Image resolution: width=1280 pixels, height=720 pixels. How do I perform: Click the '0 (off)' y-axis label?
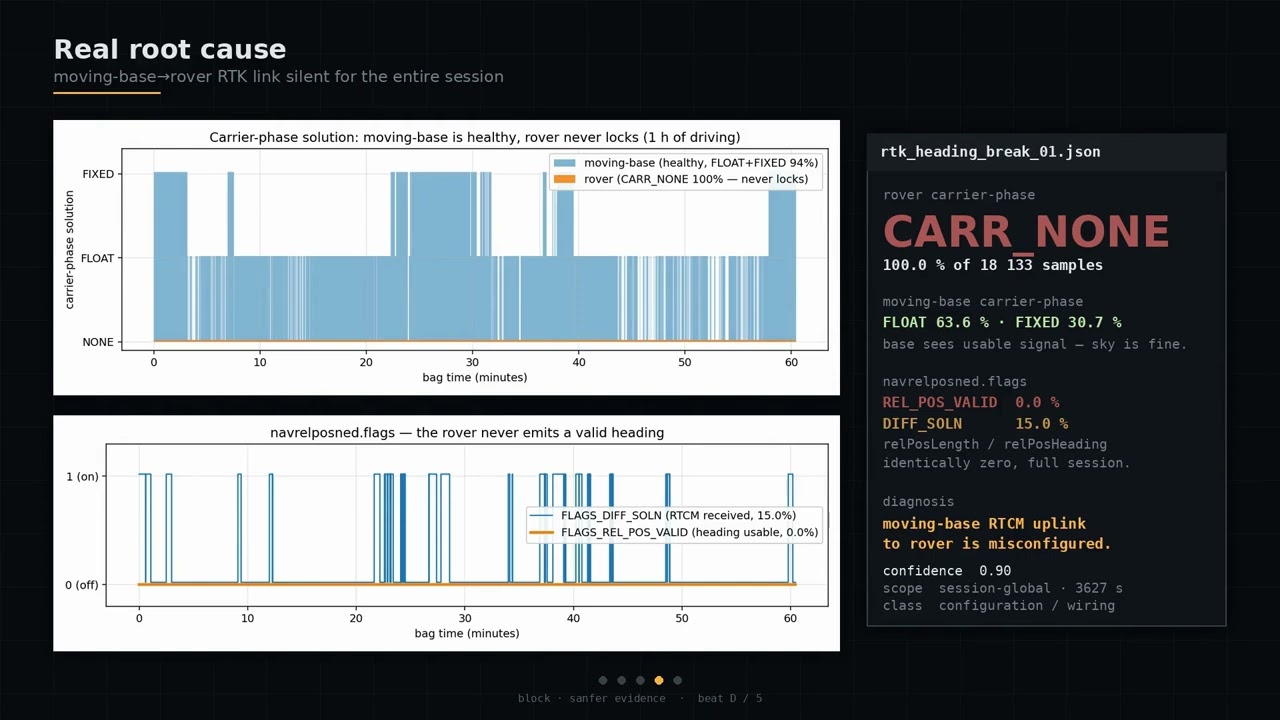coord(82,584)
